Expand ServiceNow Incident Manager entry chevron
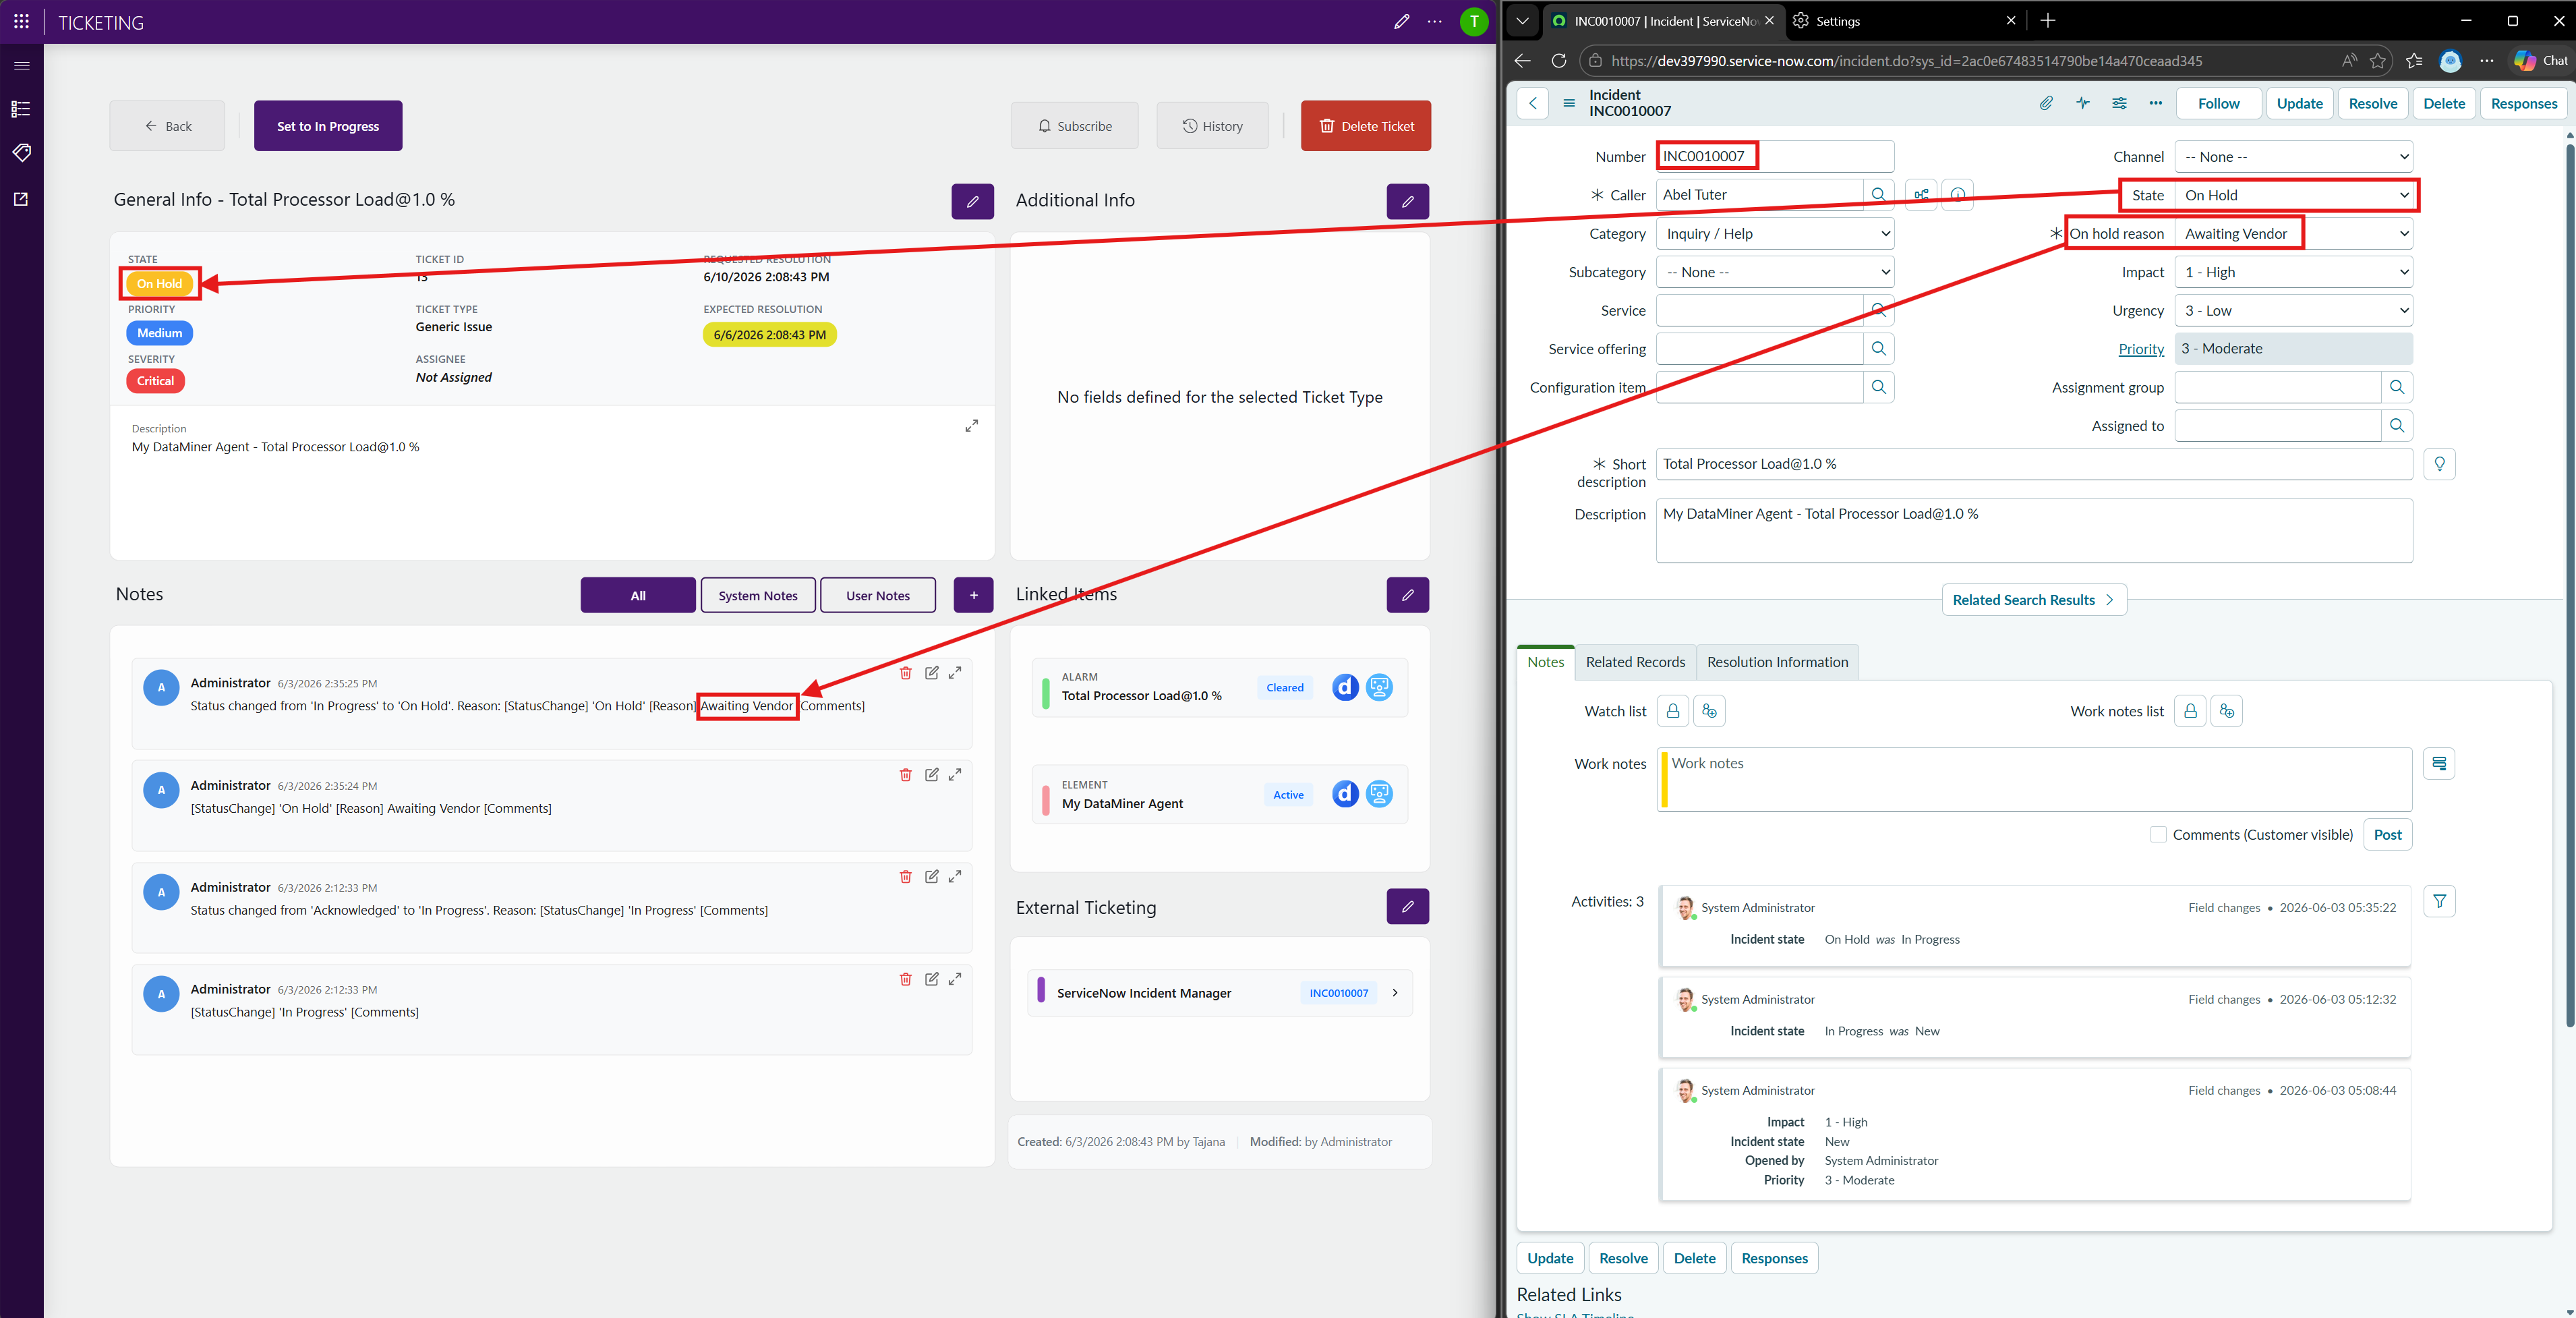 click(x=1395, y=993)
